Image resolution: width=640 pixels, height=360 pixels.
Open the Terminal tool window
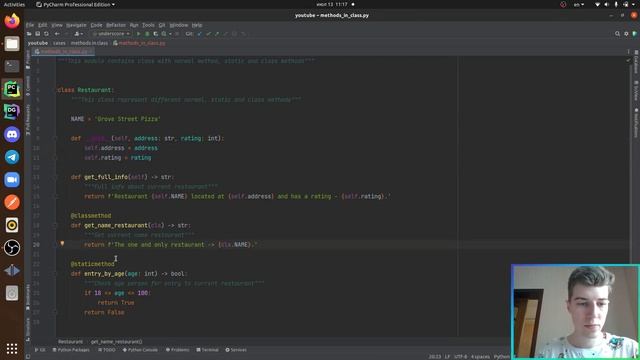pos(208,350)
